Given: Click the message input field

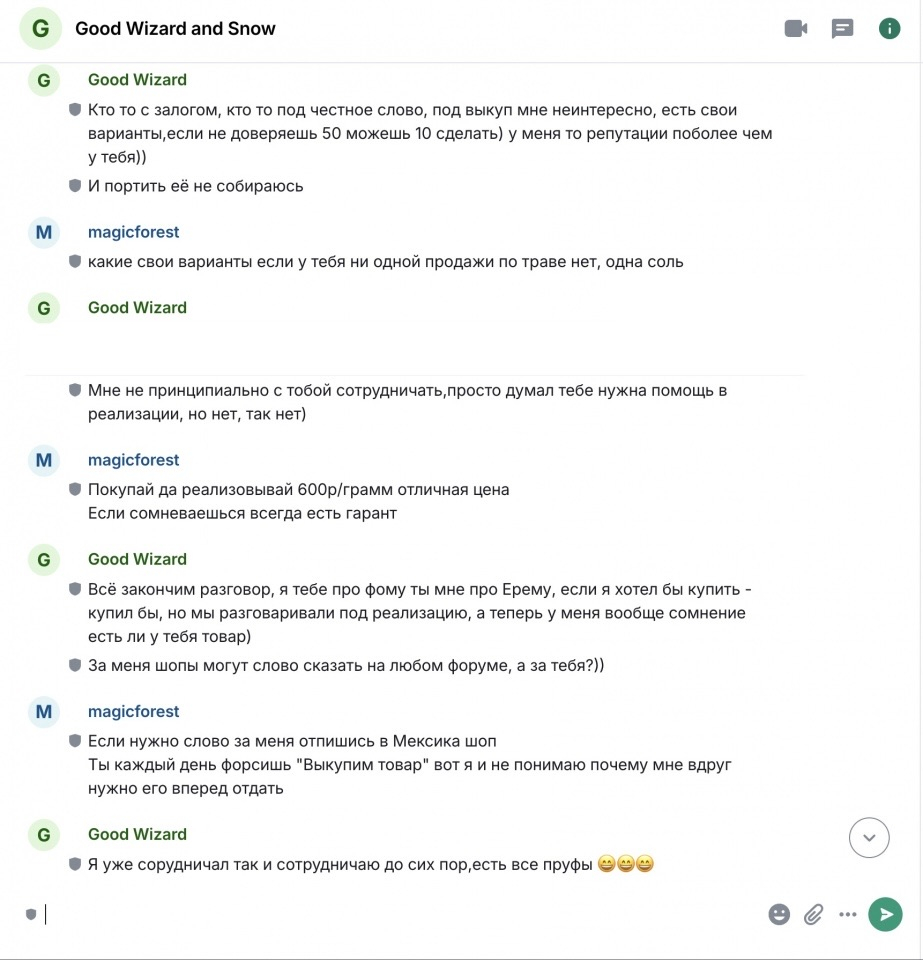Looking at the screenshot, I should pyautogui.click(x=398, y=914).
